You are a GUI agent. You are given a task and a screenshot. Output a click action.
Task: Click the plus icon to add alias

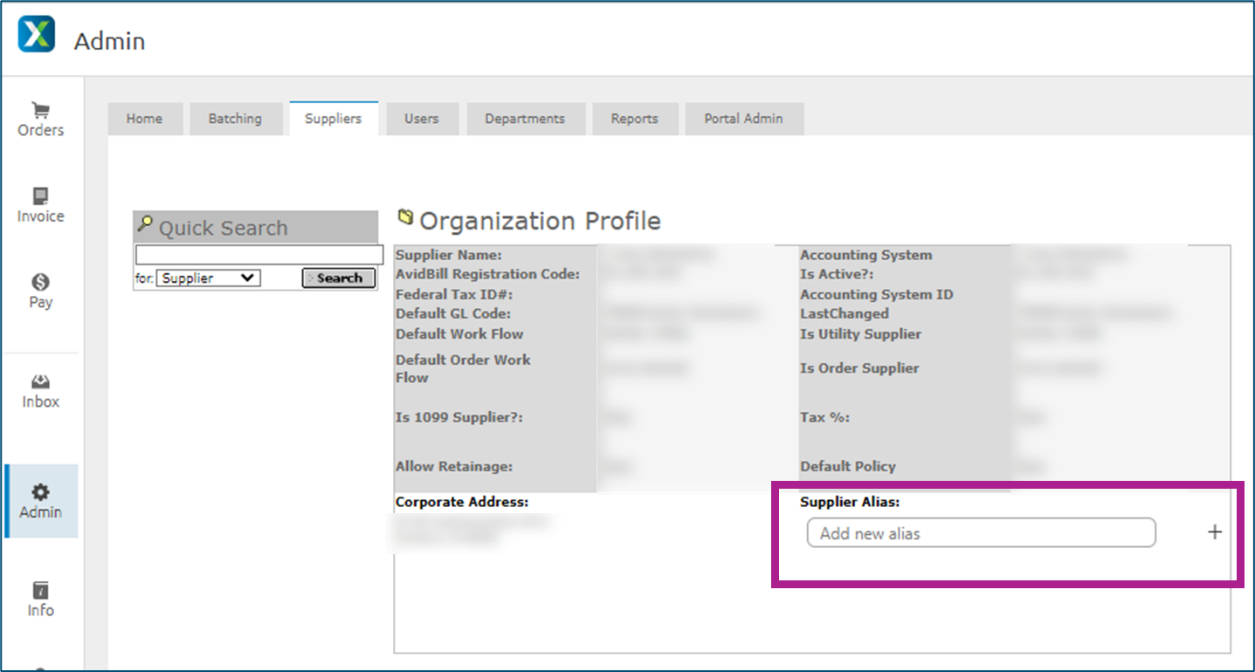(x=1215, y=533)
